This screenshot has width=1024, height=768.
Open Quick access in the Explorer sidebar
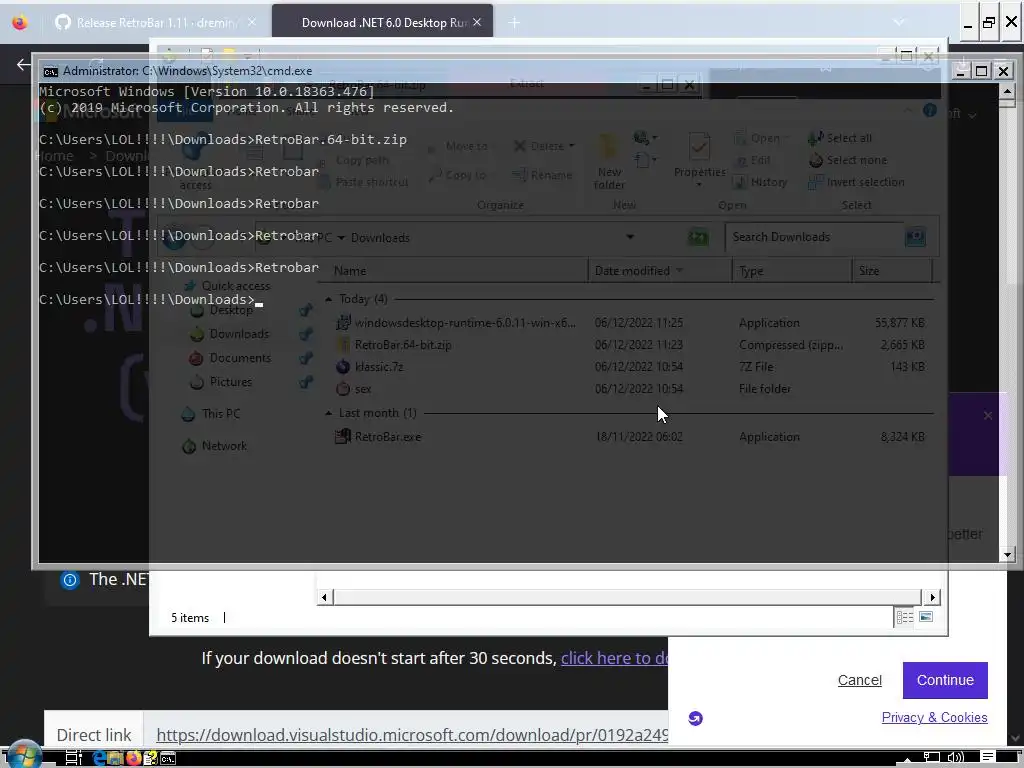pyautogui.click(x=227, y=286)
